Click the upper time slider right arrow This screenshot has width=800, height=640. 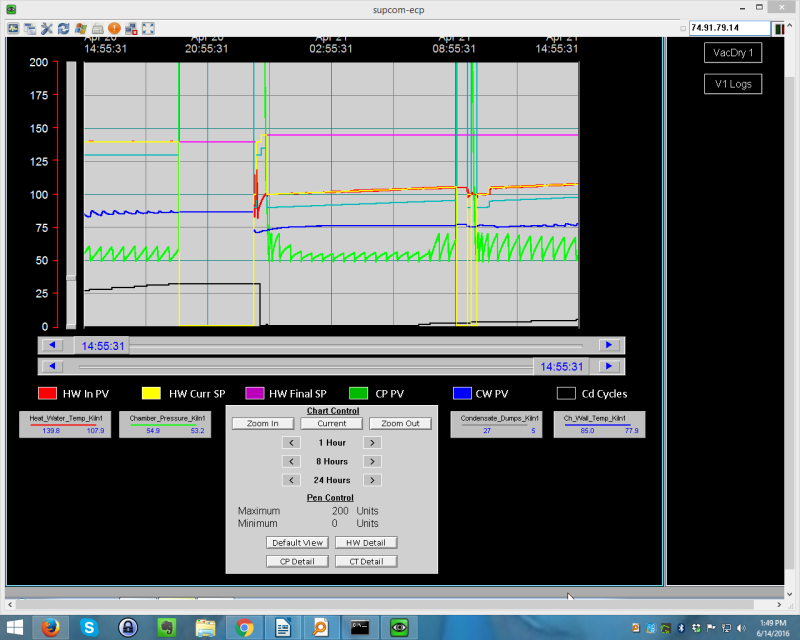click(609, 345)
